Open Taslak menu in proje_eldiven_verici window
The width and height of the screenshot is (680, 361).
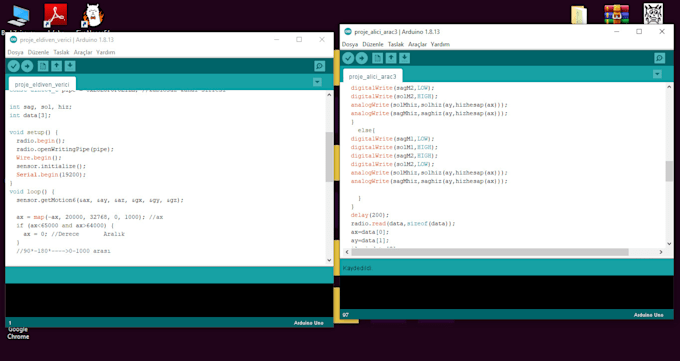coord(61,52)
